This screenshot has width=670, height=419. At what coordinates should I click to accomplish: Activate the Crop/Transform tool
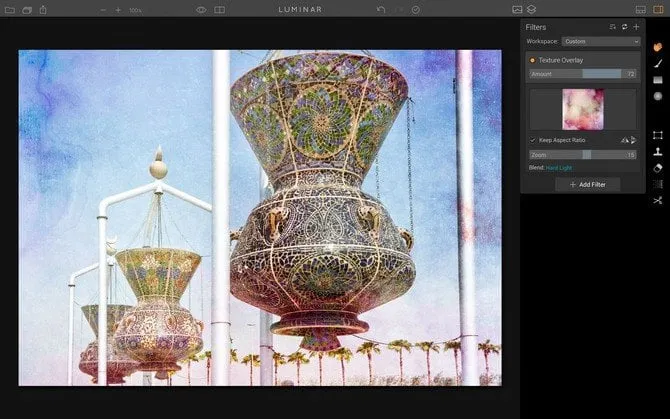coord(658,135)
